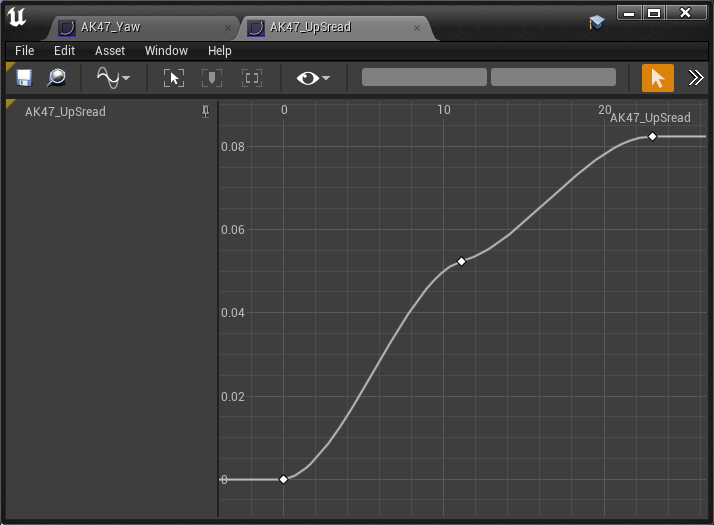
Task: Open the Window menu
Action: tap(166, 51)
